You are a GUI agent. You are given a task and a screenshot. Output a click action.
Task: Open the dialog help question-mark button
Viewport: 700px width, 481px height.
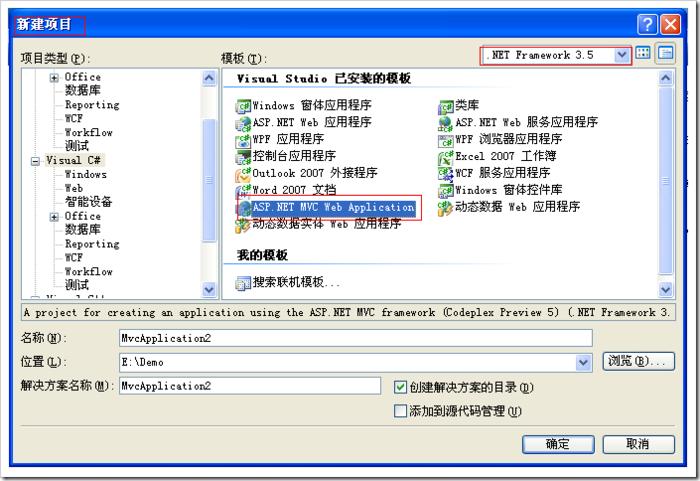[647, 24]
